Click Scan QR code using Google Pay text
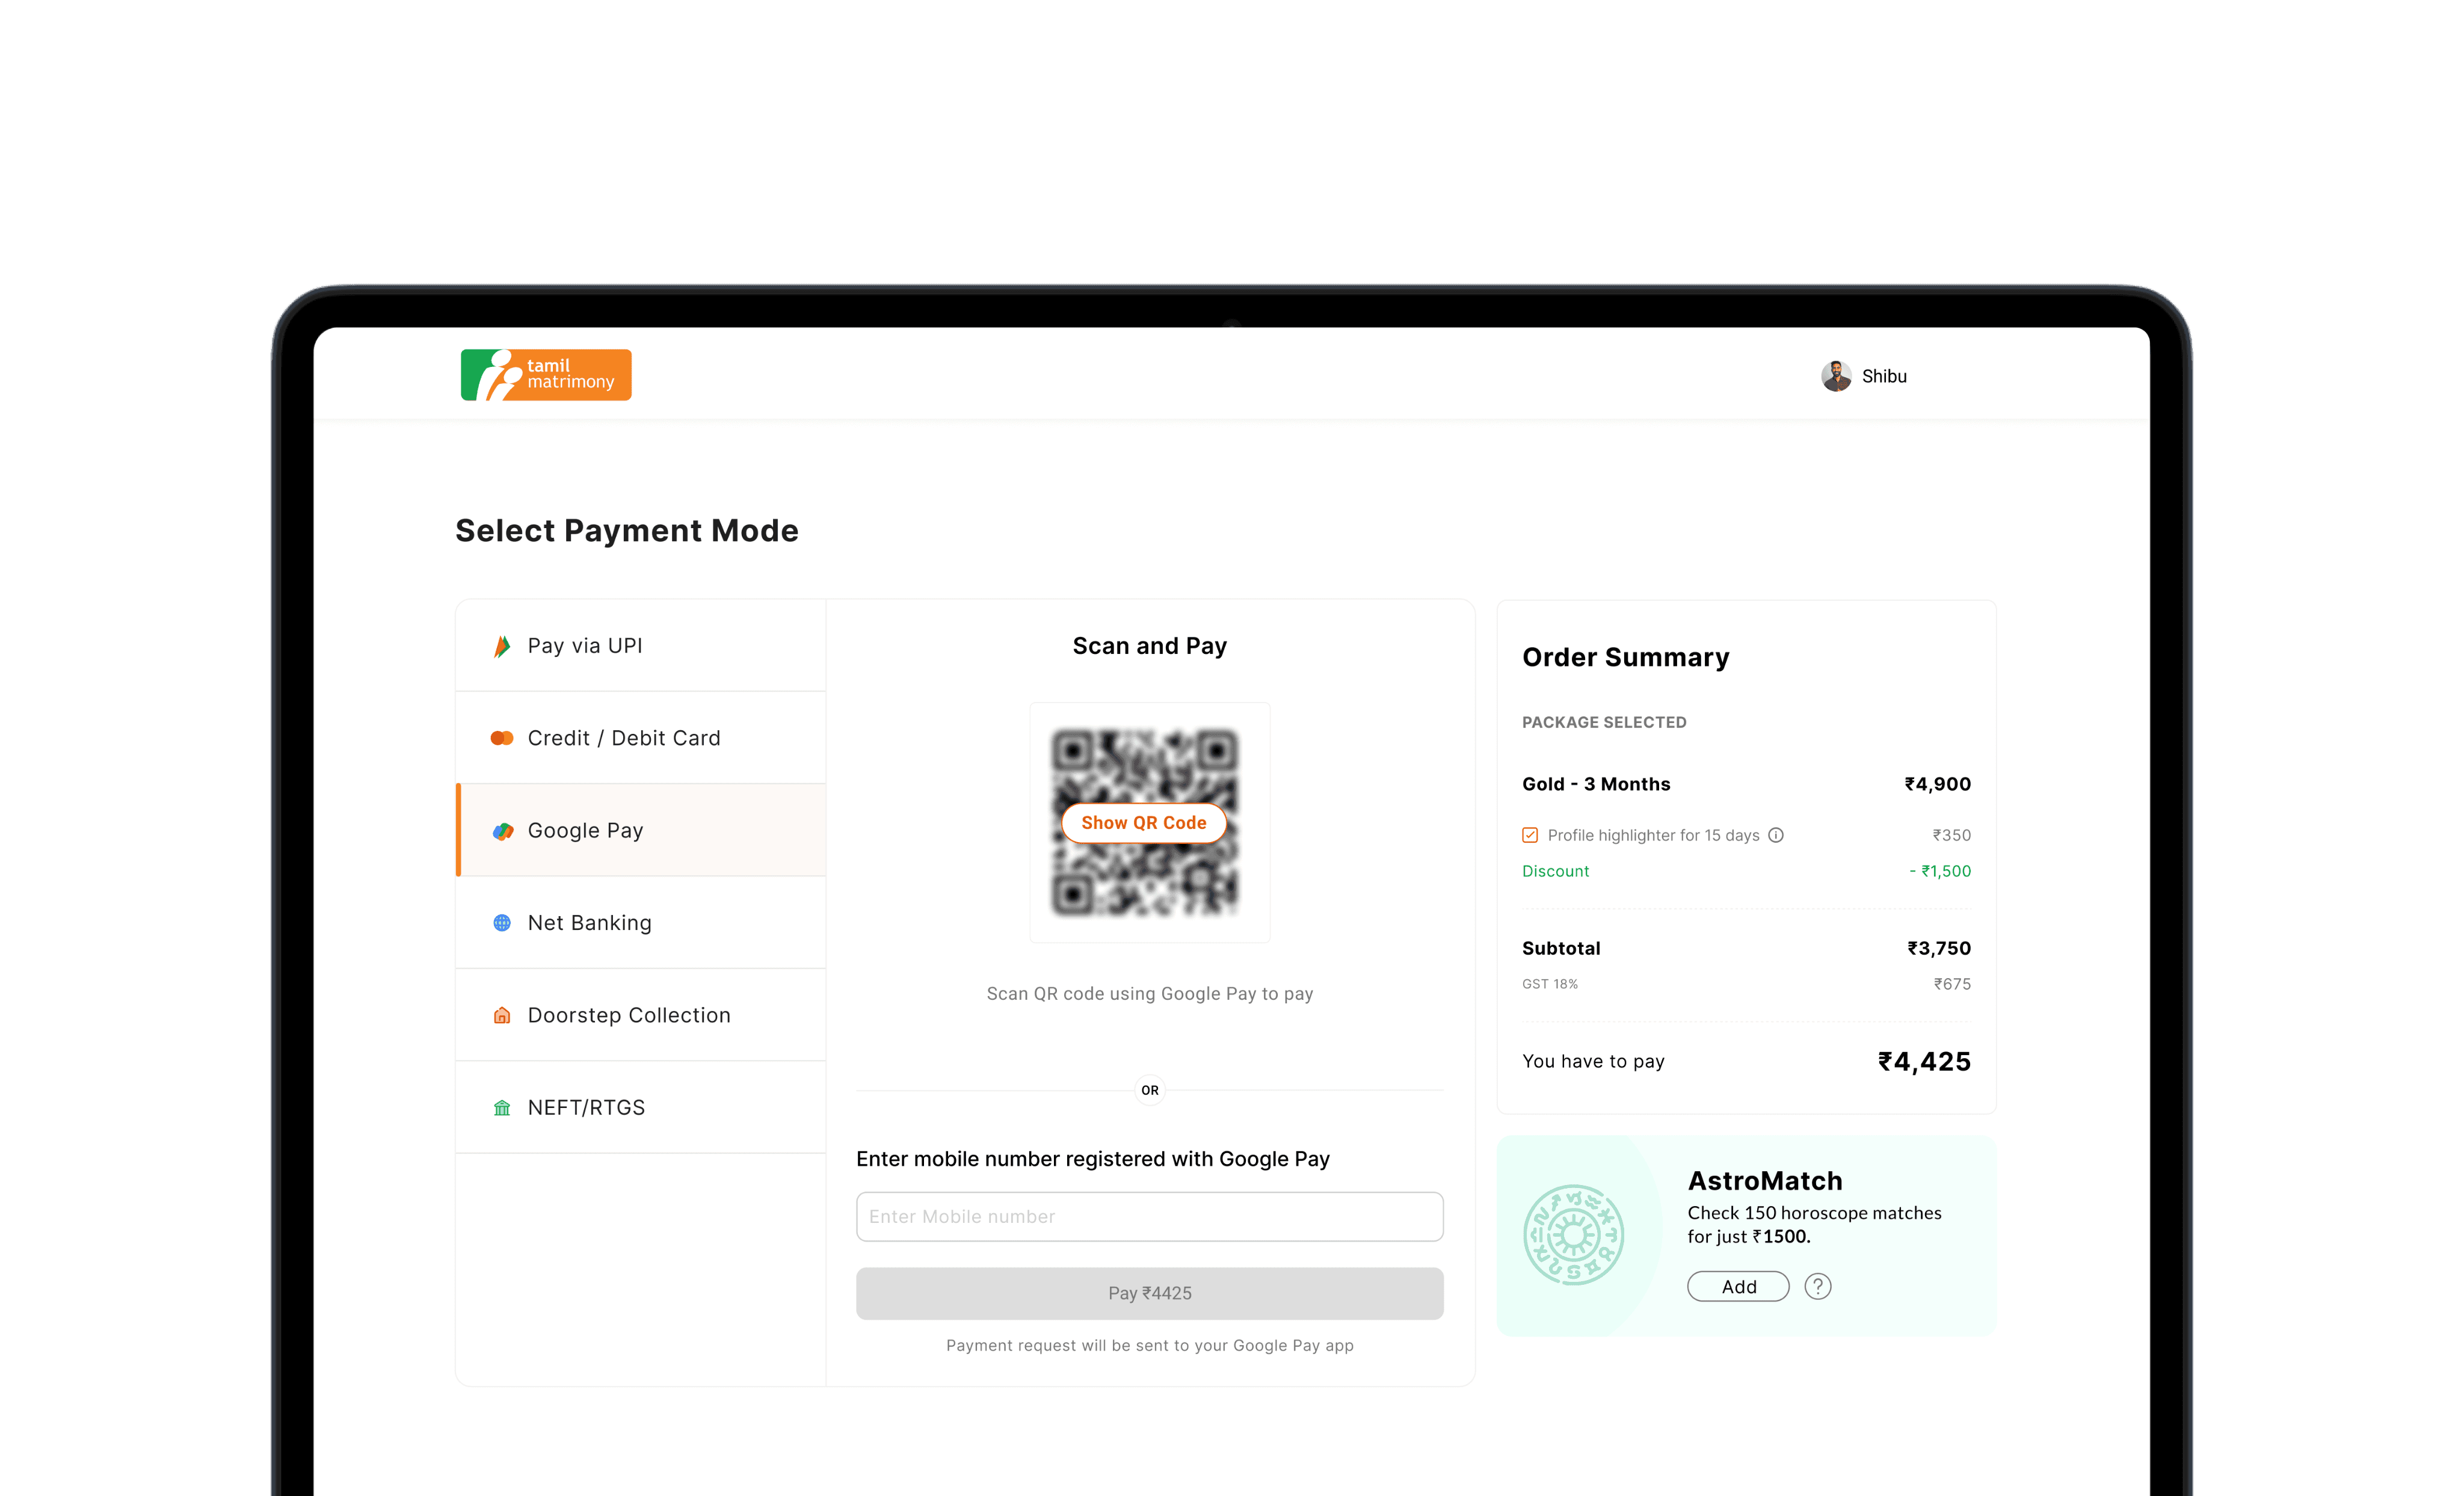 1150,994
